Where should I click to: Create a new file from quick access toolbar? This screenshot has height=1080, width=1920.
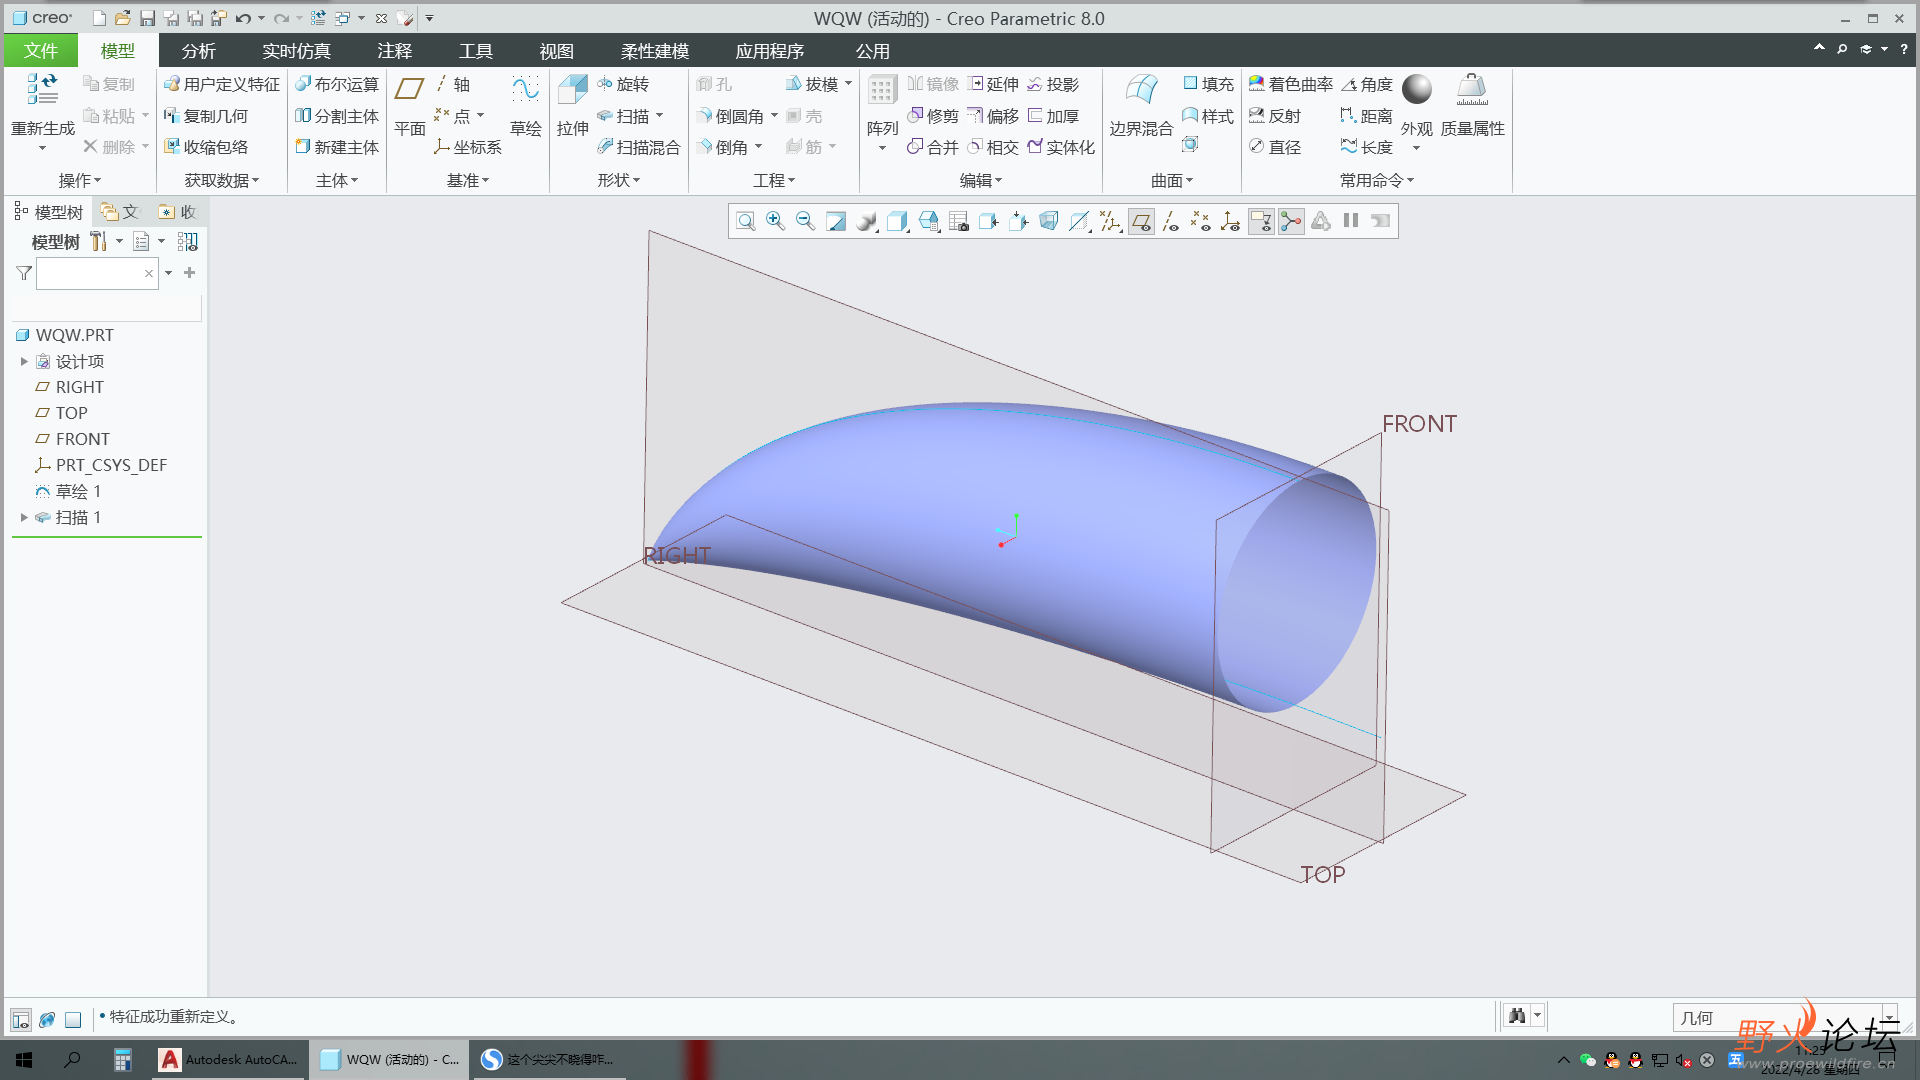pyautogui.click(x=99, y=18)
